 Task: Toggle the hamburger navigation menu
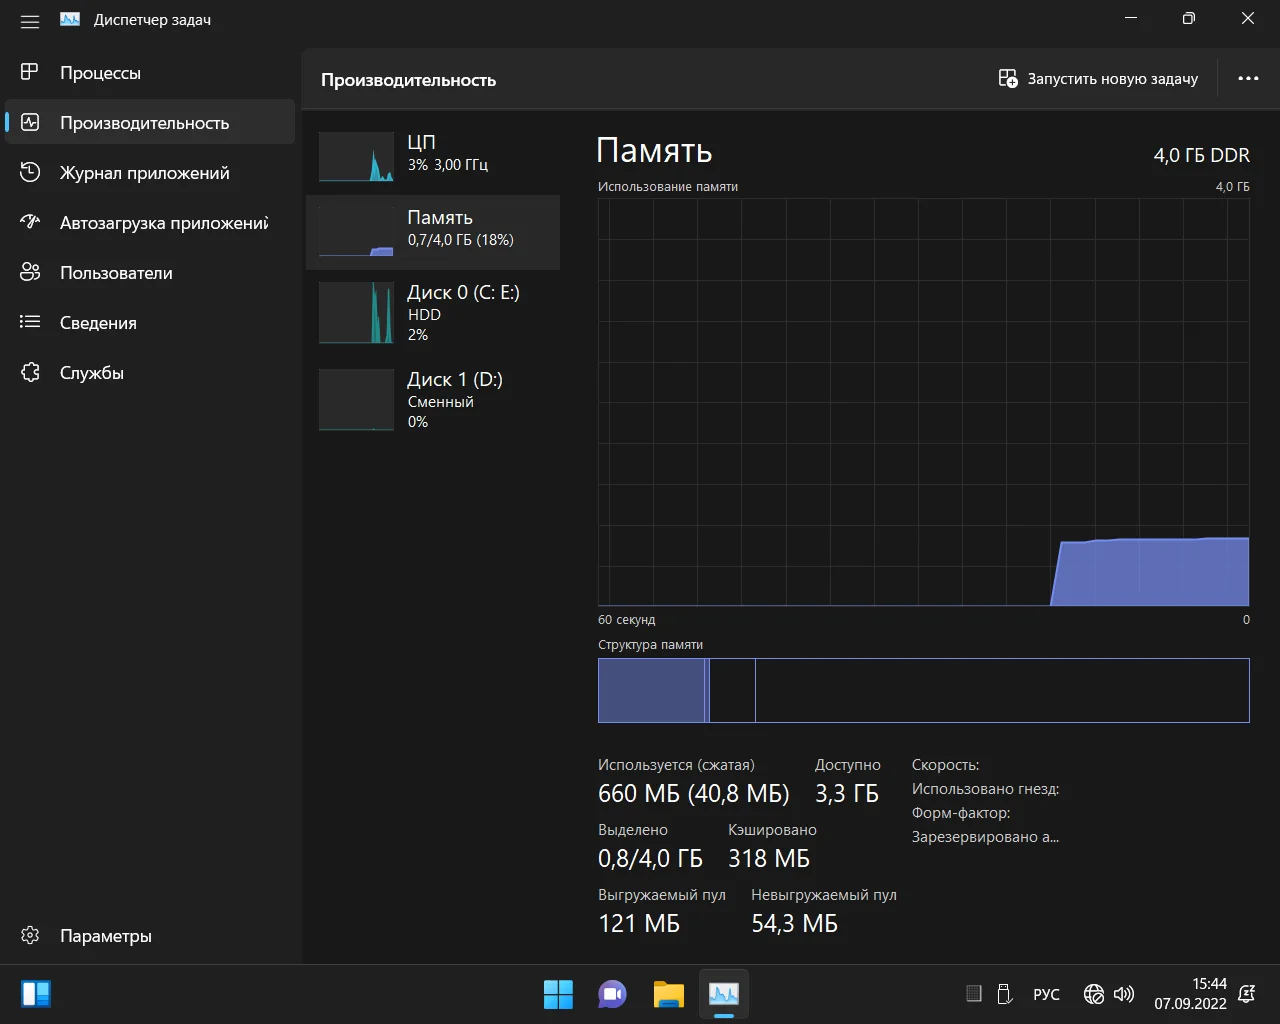(x=30, y=21)
